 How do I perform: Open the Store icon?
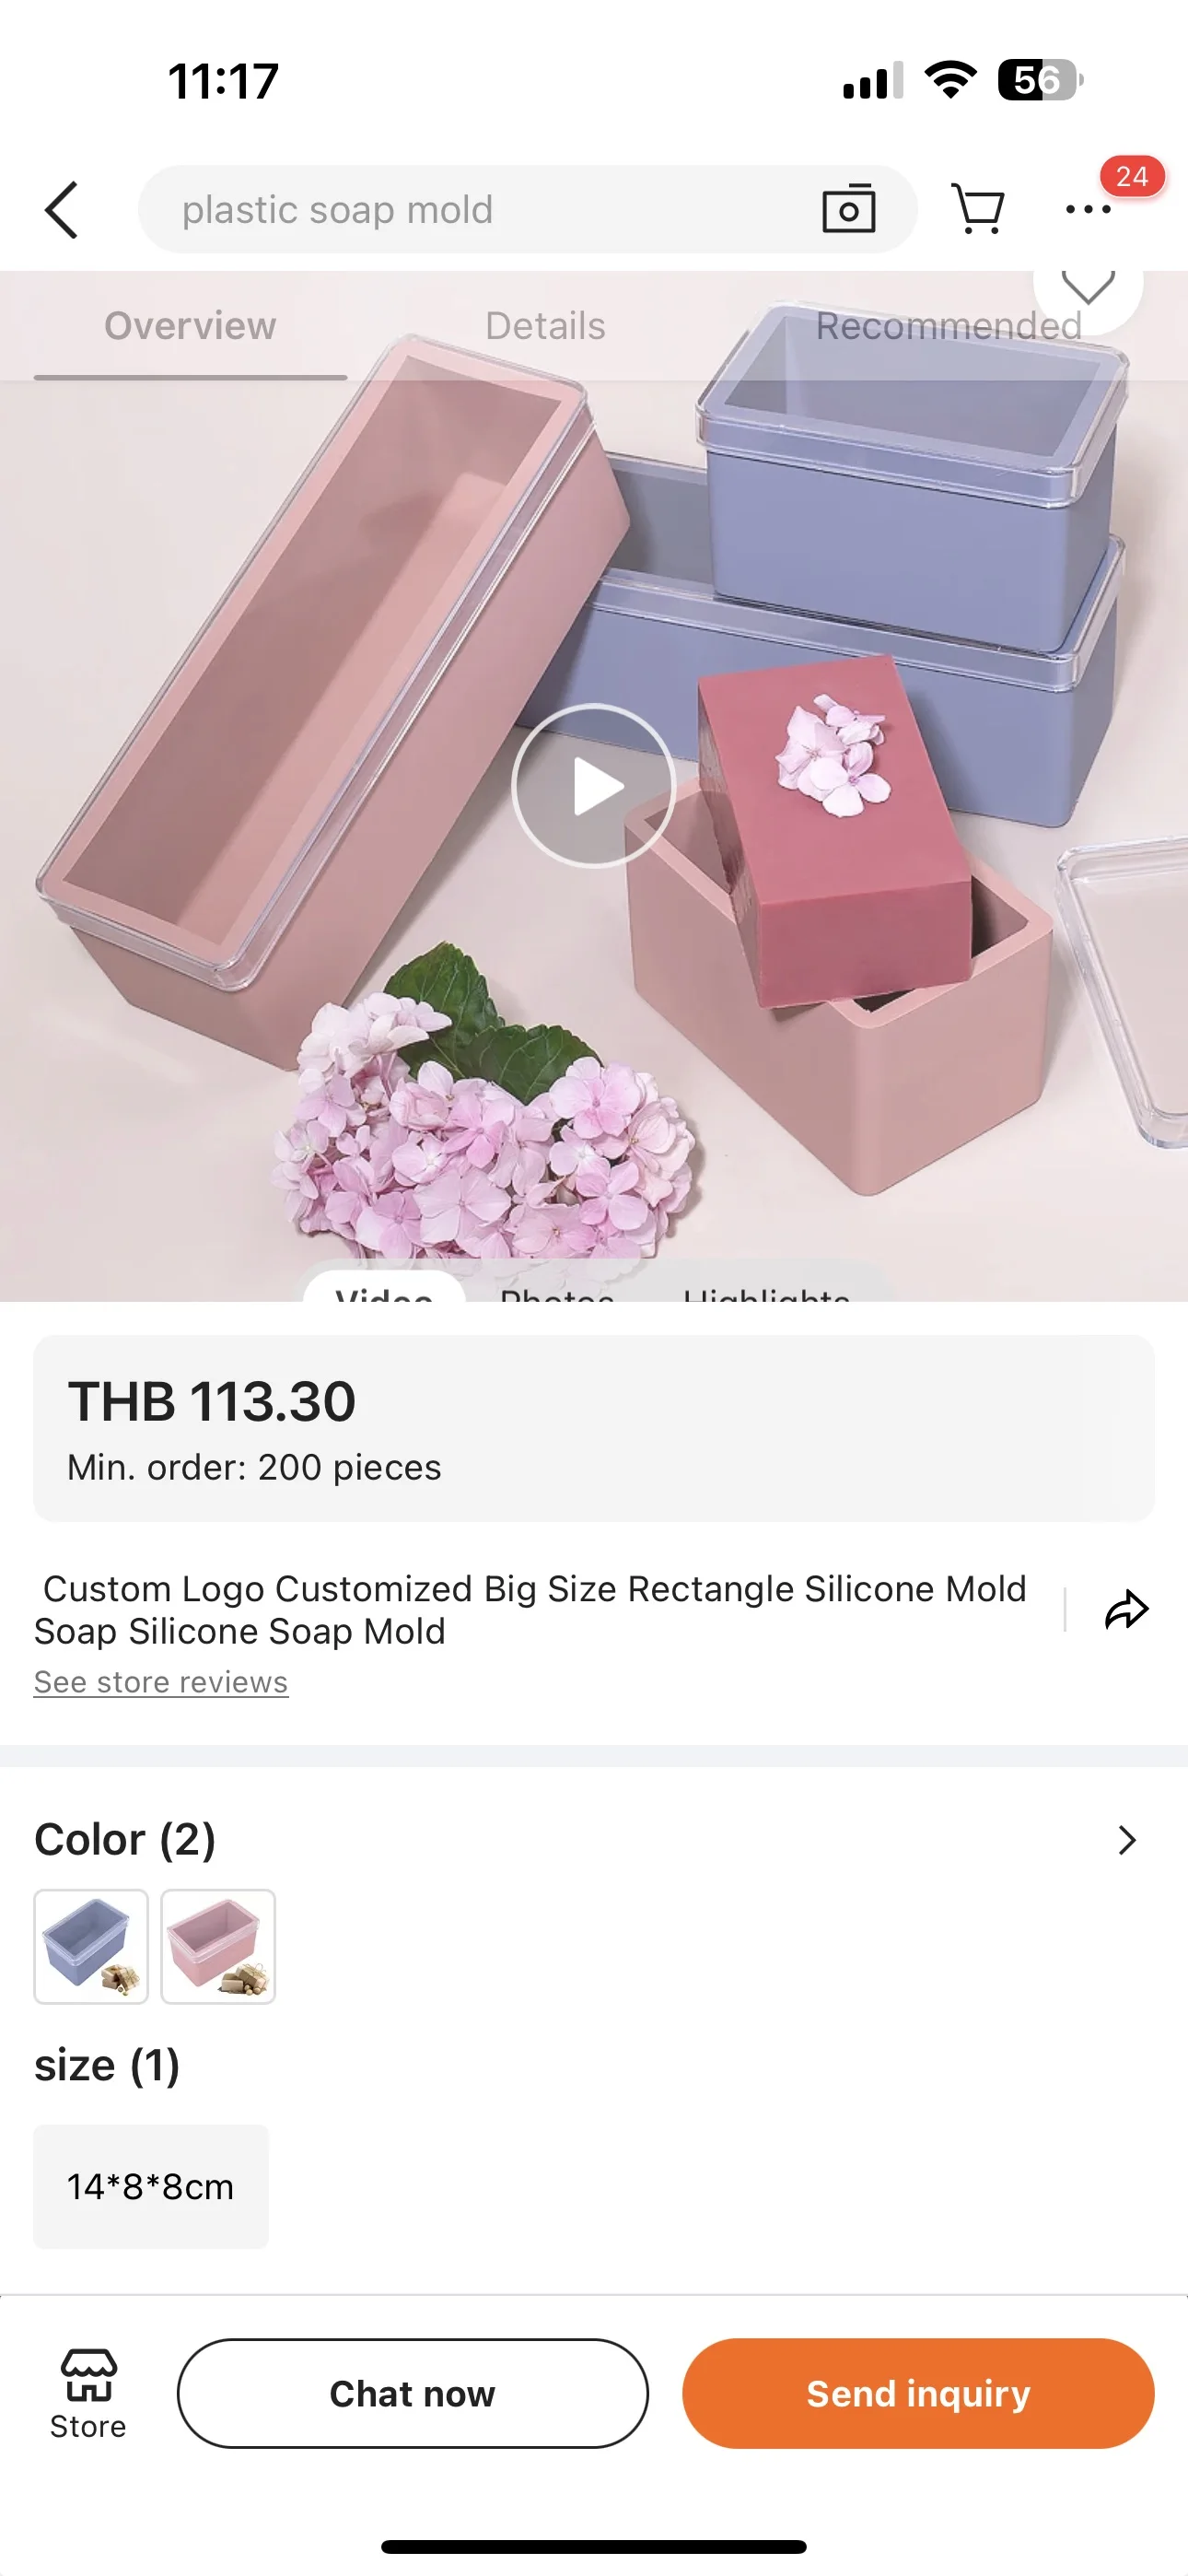point(88,2394)
